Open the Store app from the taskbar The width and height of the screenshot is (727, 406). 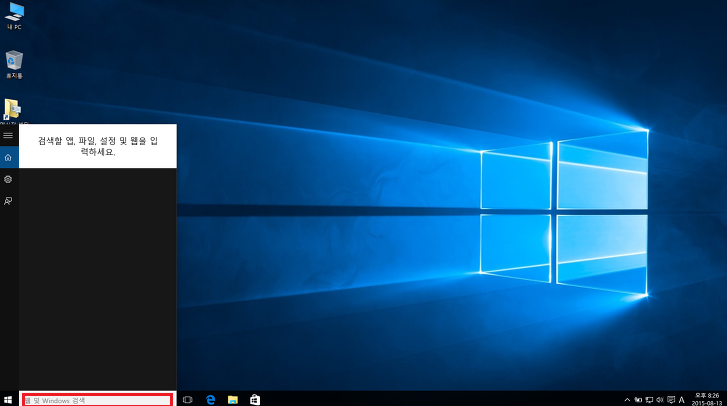(255, 400)
